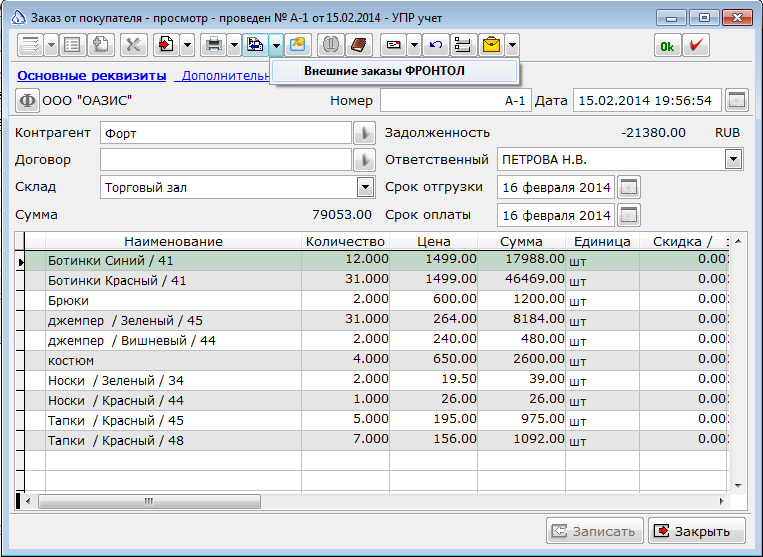This screenshot has width=763, height=557.
Task: Open calendar beside Срок оплаты
Action: 629,215
